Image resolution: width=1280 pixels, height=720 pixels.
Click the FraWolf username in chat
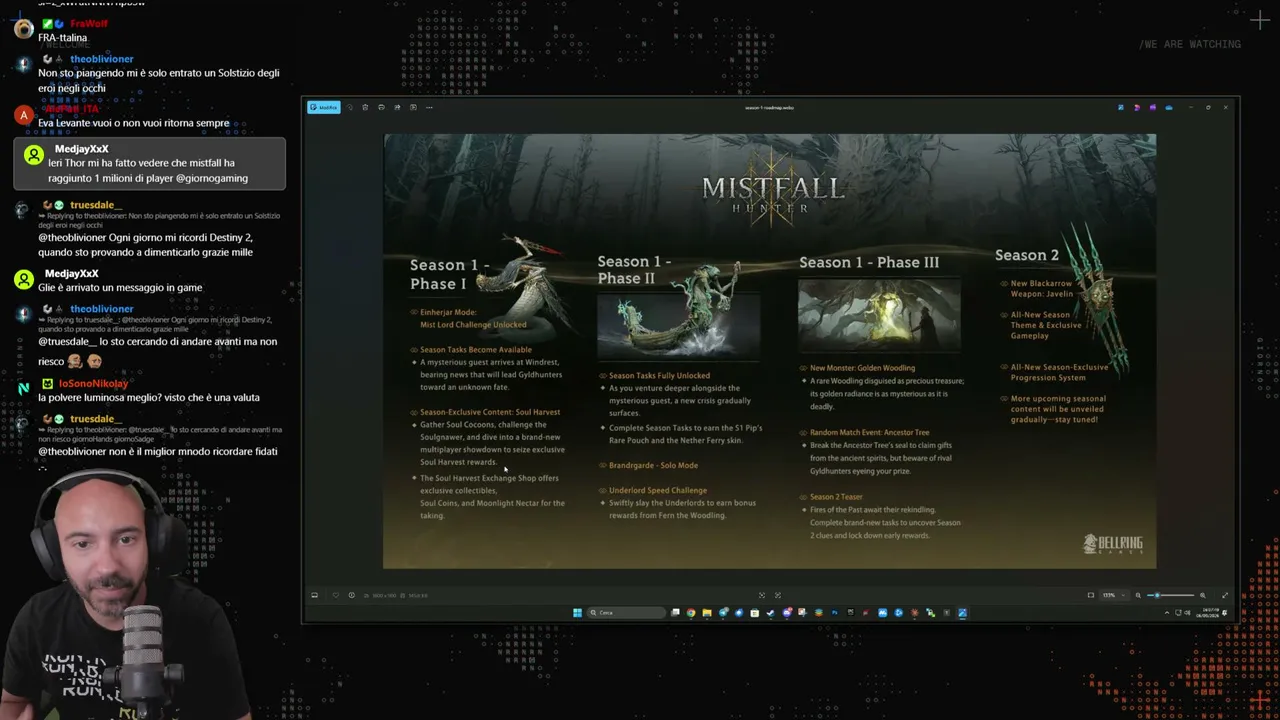tap(90, 23)
